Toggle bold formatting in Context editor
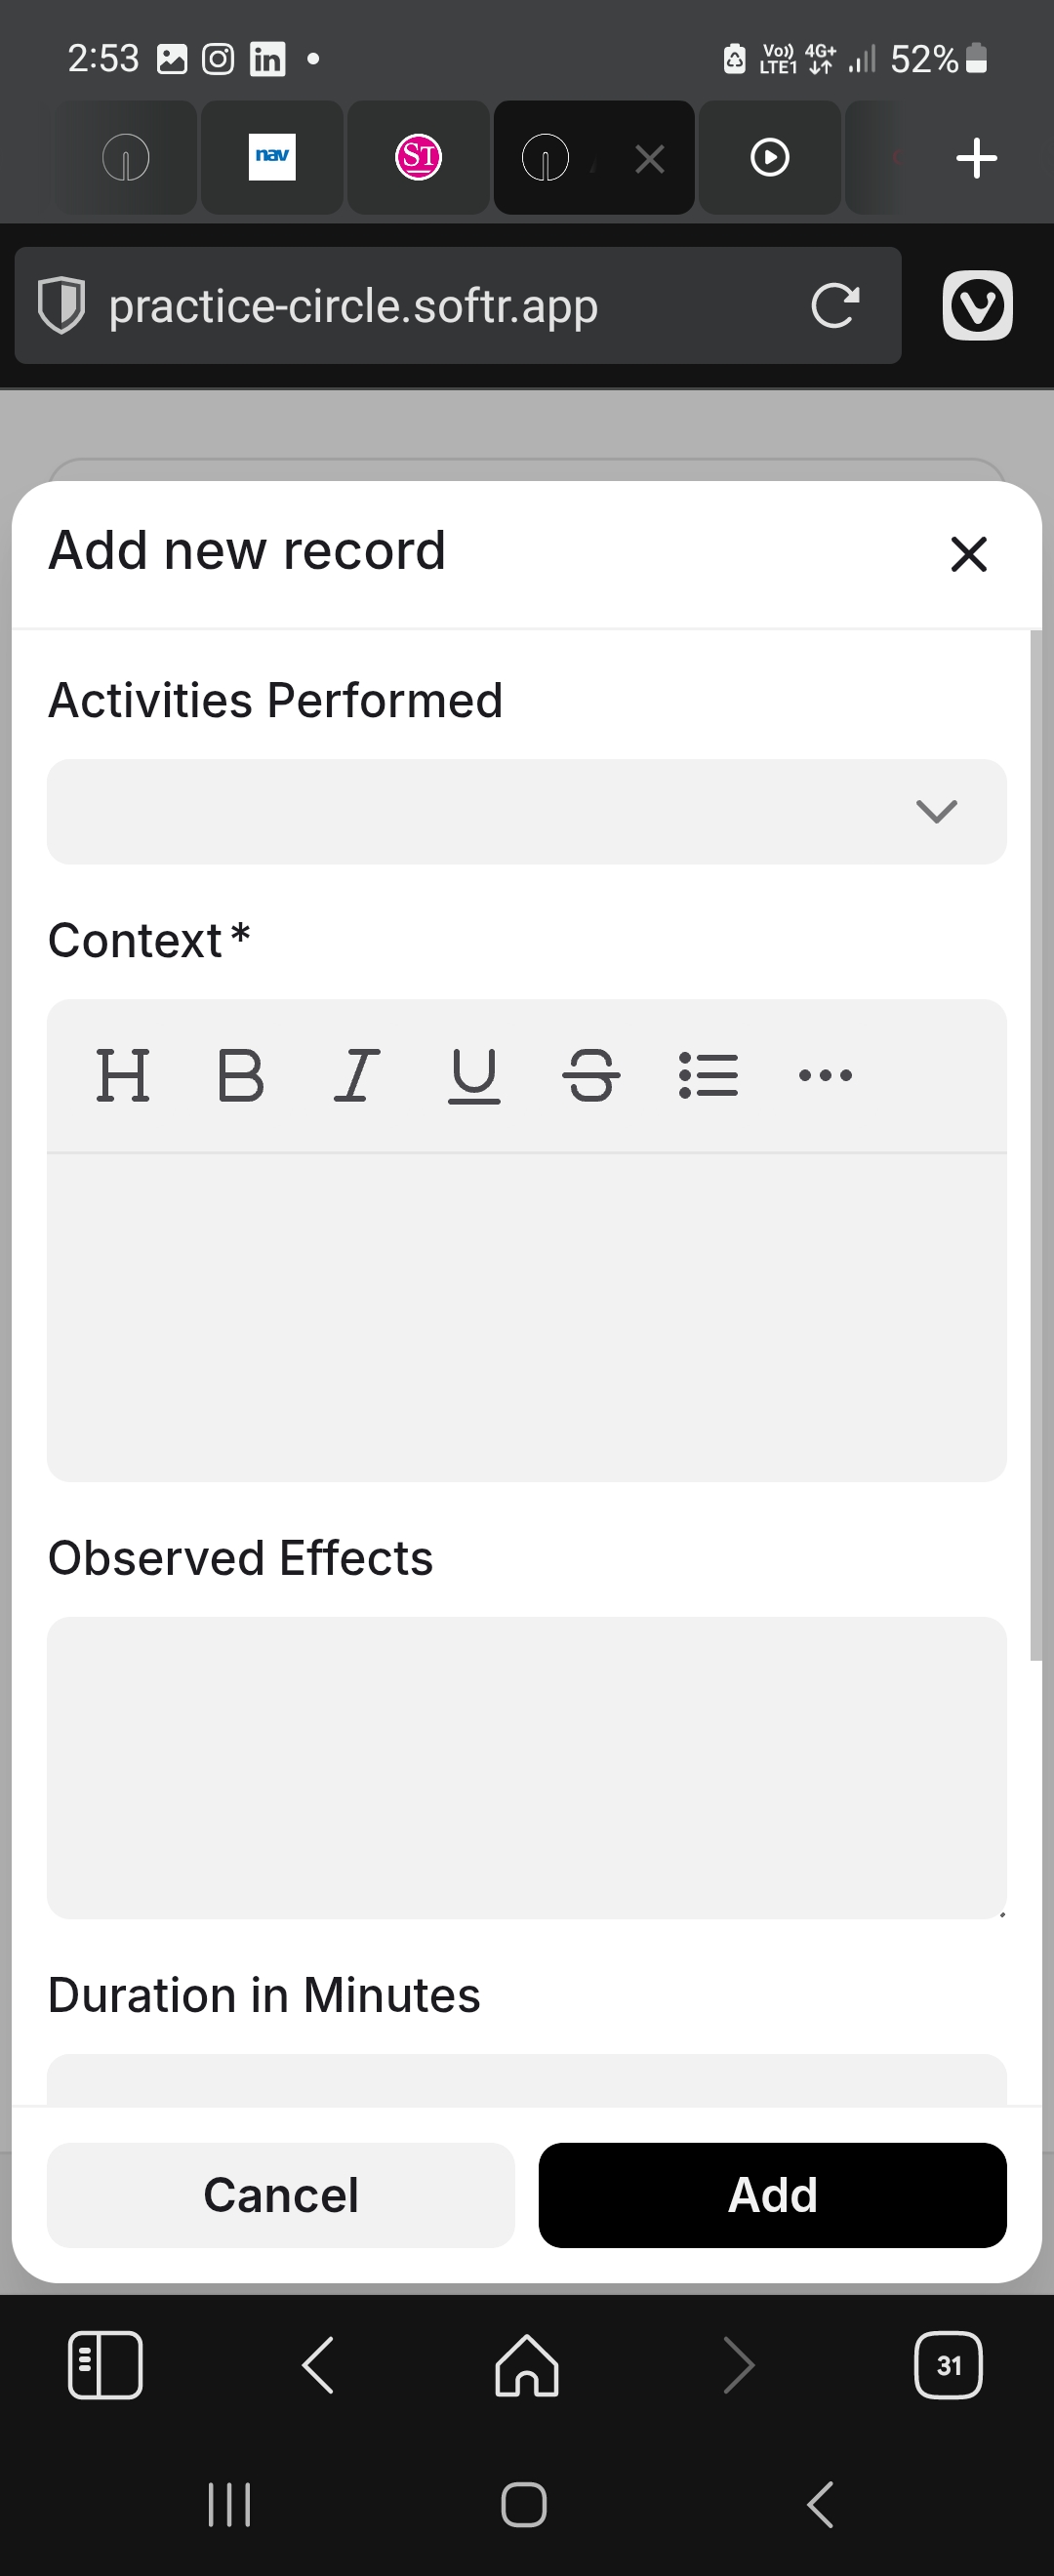Image resolution: width=1054 pixels, height=2576 pixels. pyautogui.click(x=240, y=1076)
